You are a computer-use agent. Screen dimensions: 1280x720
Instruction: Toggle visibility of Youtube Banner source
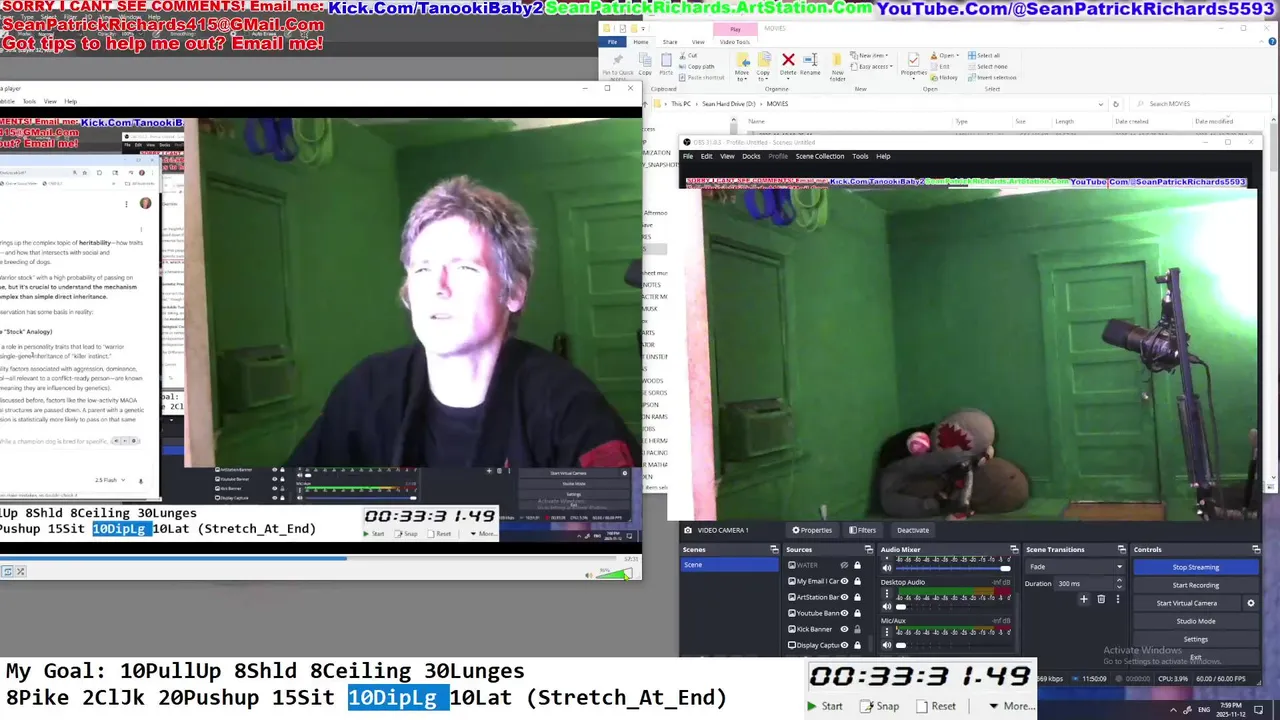tap(844, 613)
